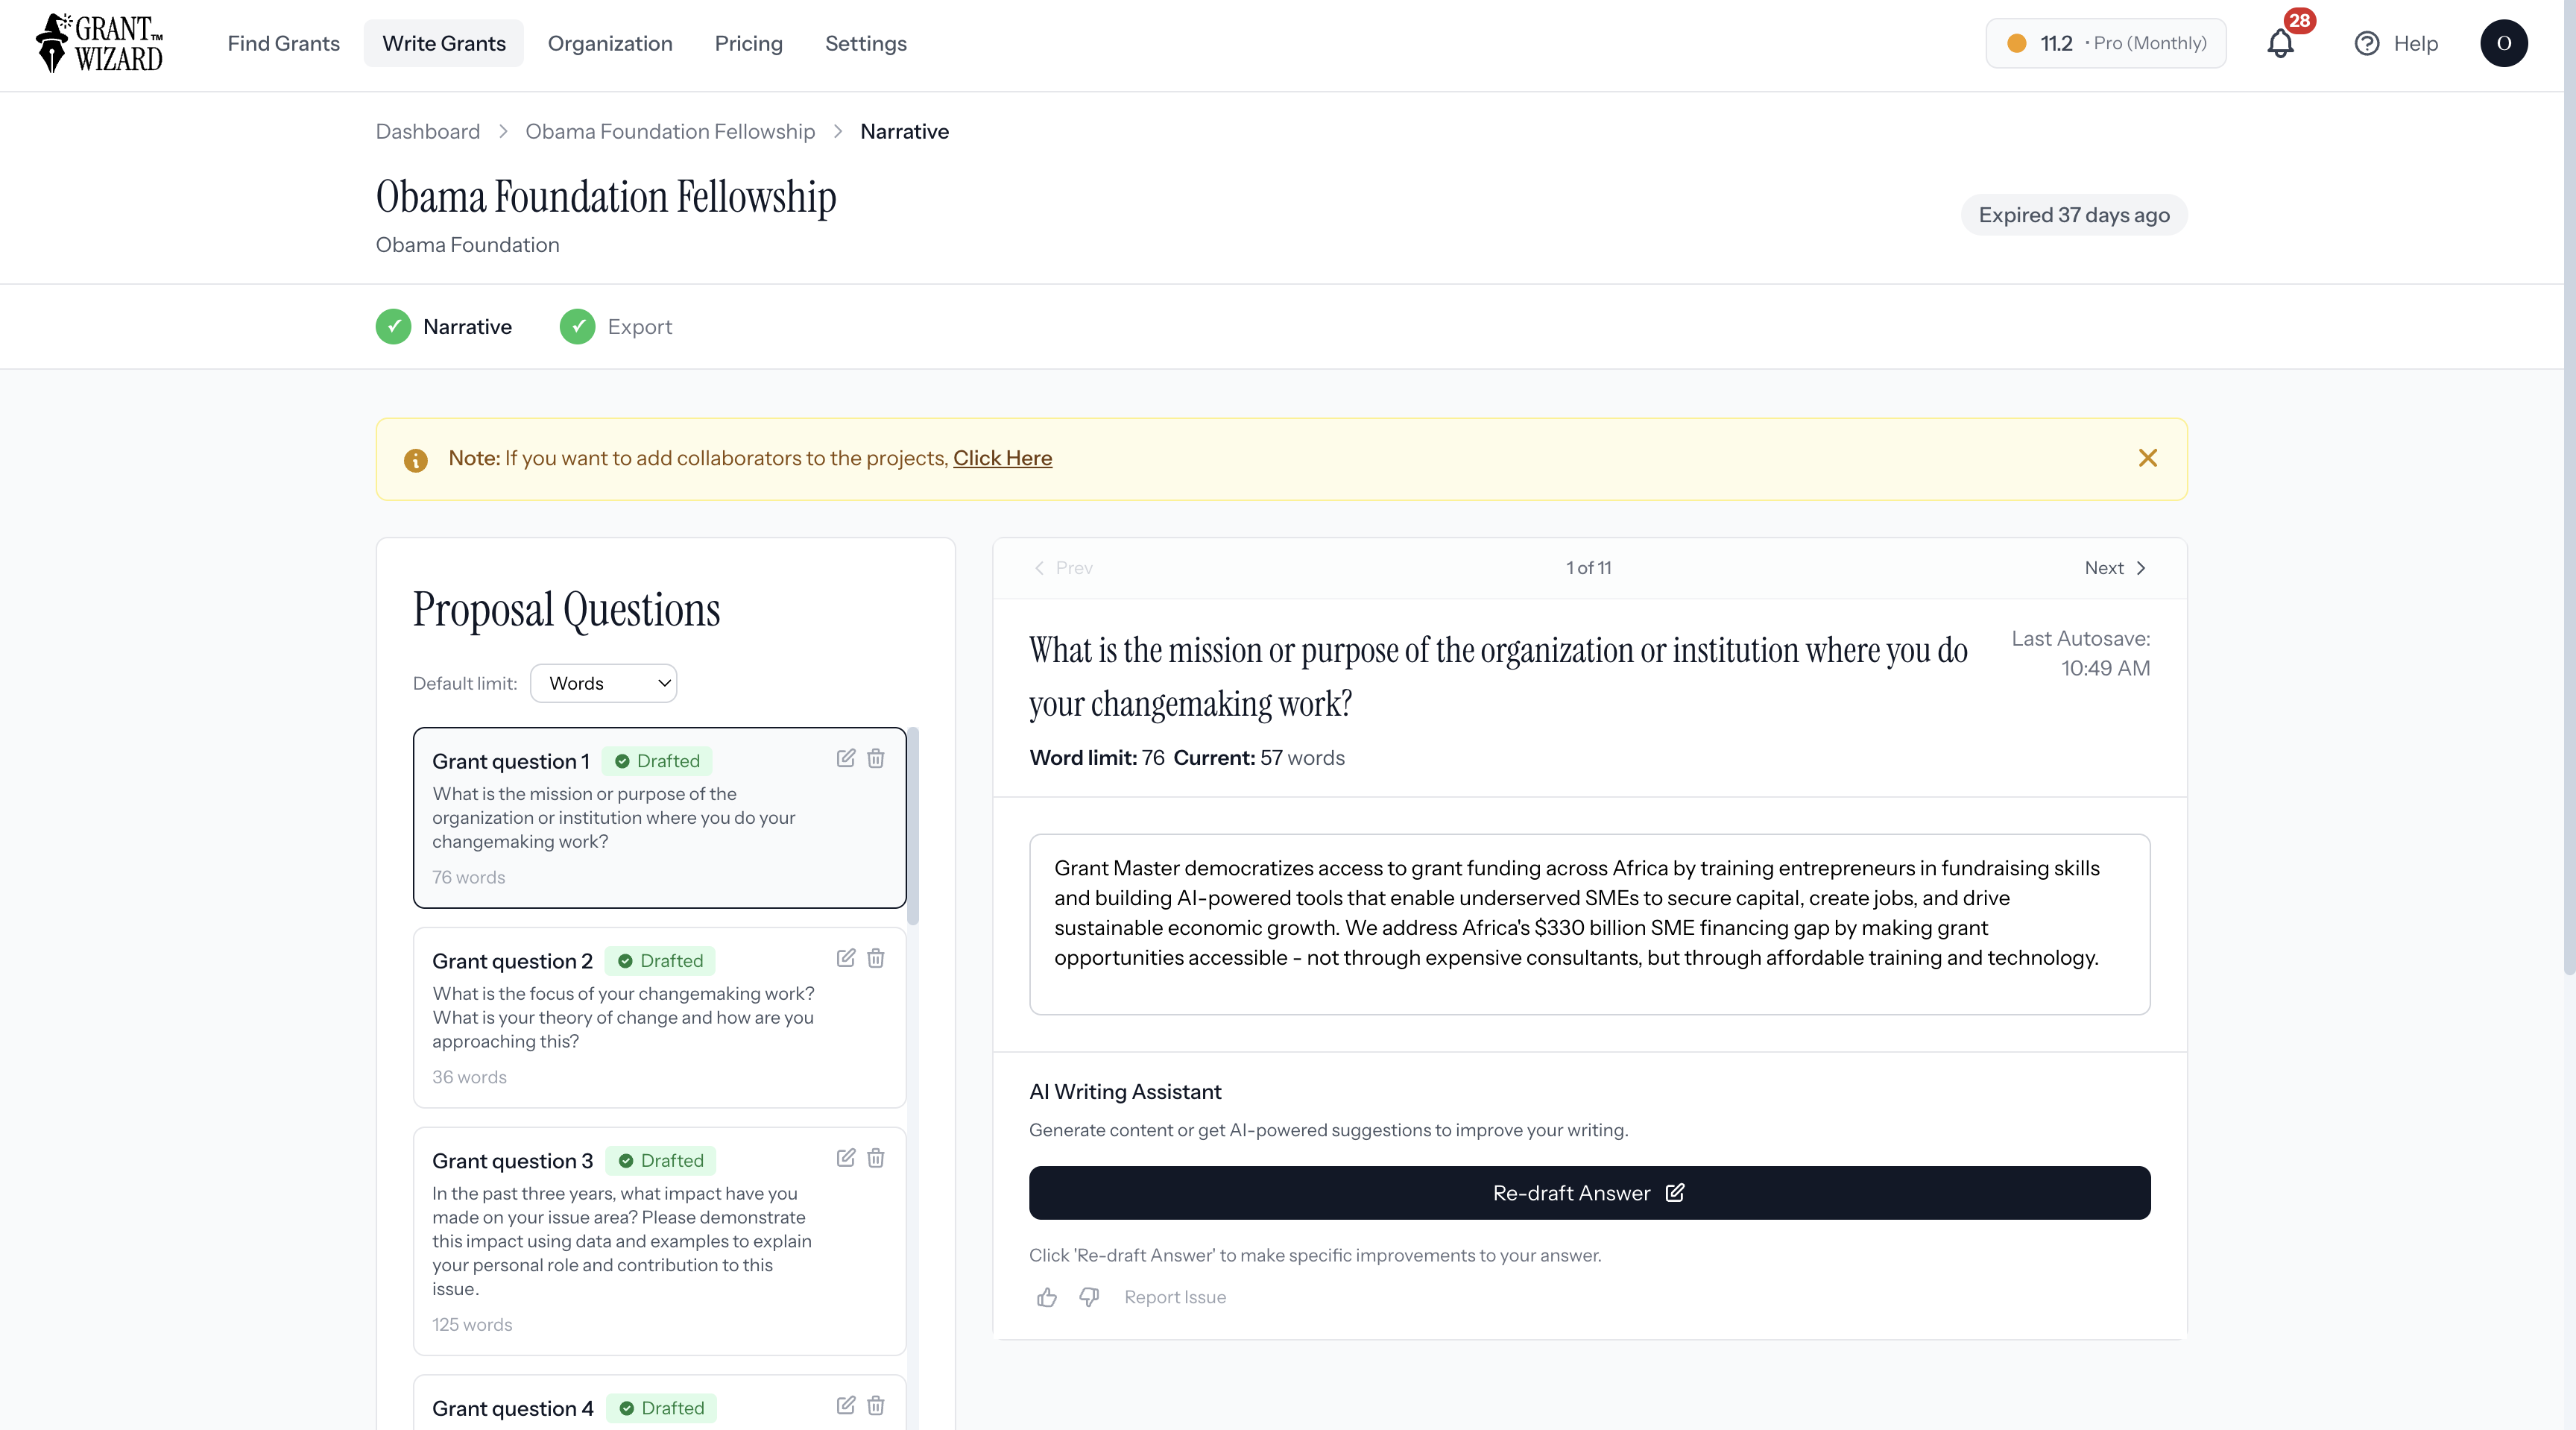Viewport: 2576px width, 1430px height.
Task: Go to Next proposal question
Action: pos(2115,568)
